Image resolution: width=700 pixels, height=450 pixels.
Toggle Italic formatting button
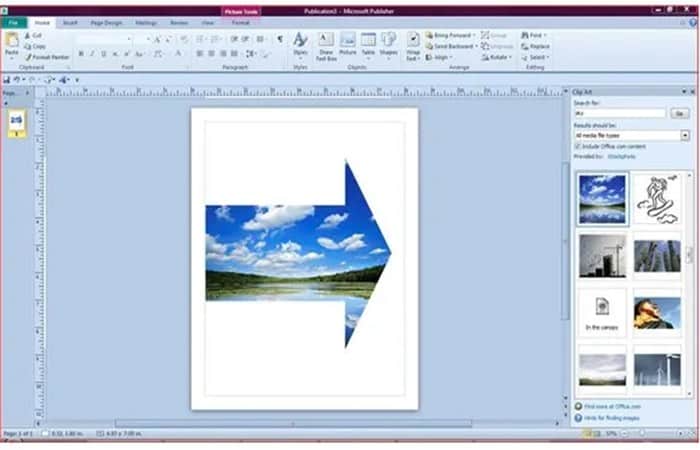[x=92, y=54]
